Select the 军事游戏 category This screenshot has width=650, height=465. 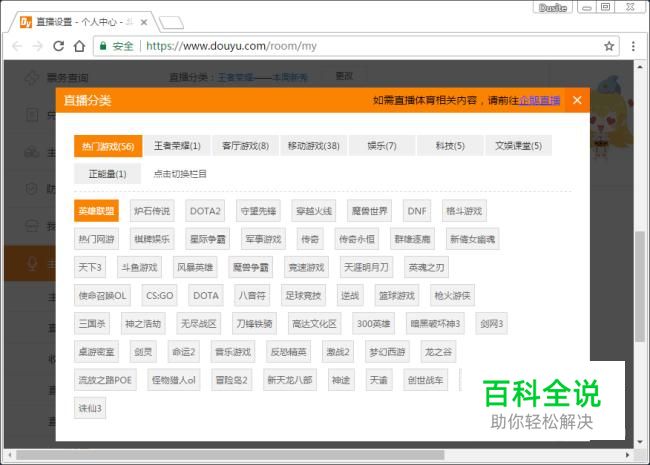[x=263, y=239]
